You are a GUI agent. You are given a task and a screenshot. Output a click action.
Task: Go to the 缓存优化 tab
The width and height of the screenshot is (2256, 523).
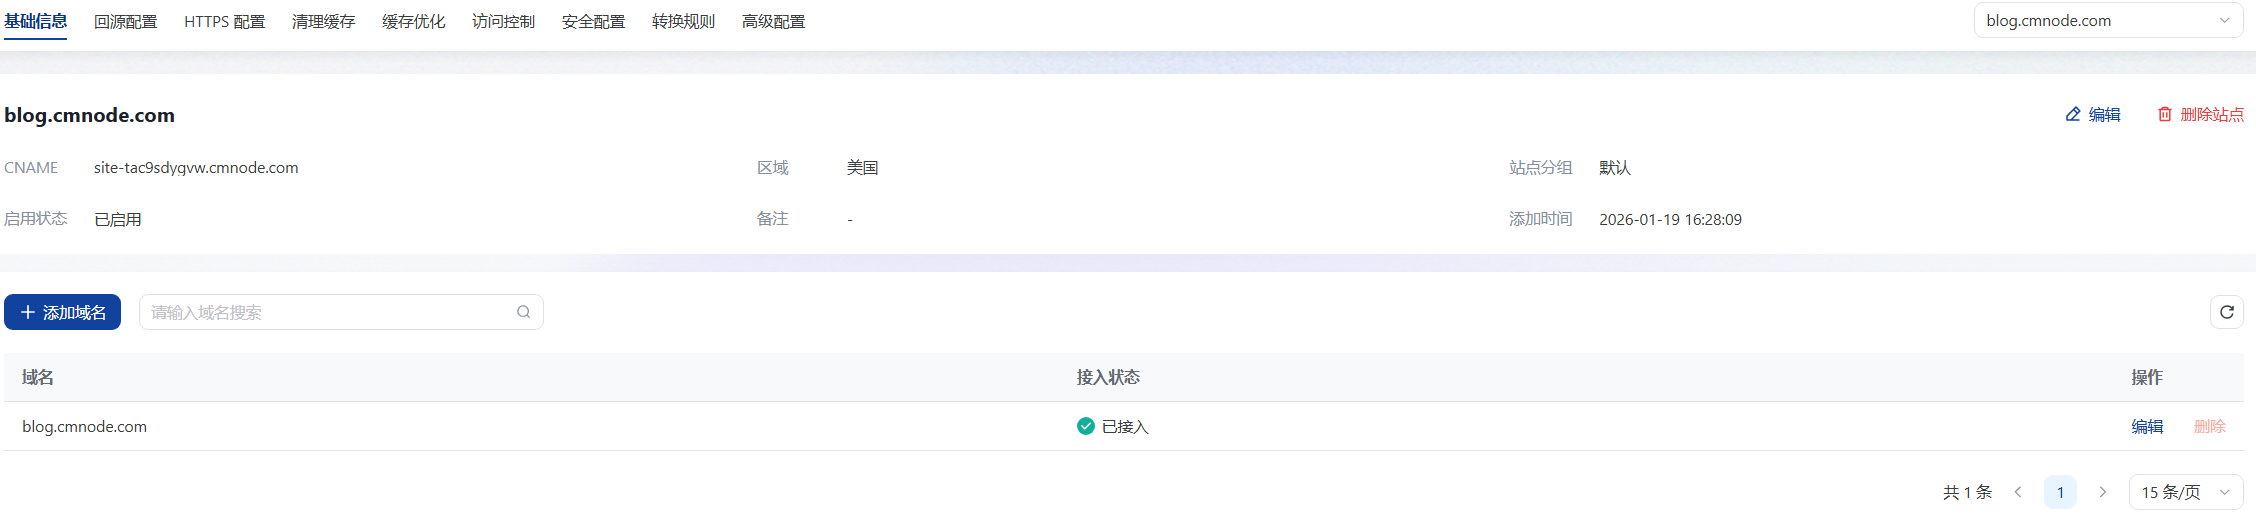[x=413, y=21]
